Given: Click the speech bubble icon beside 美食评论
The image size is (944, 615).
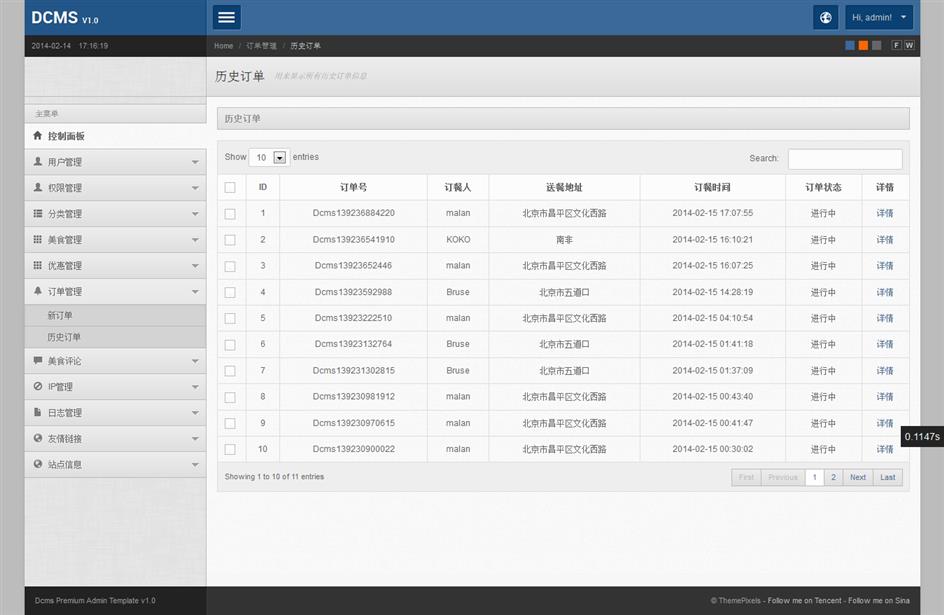Looking at the screenshot, I should pos(38,360).
